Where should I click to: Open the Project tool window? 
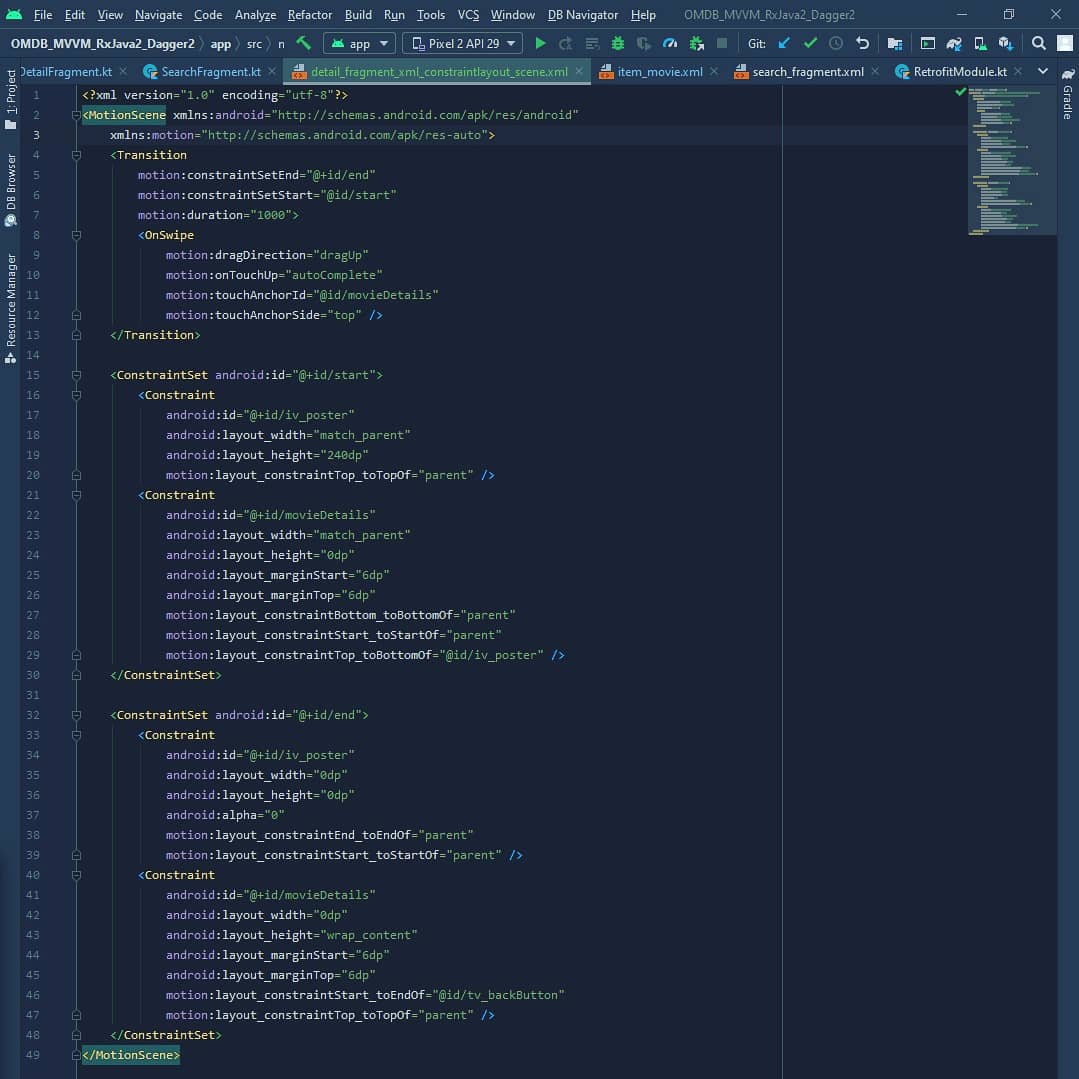click(x=10, y=99)
